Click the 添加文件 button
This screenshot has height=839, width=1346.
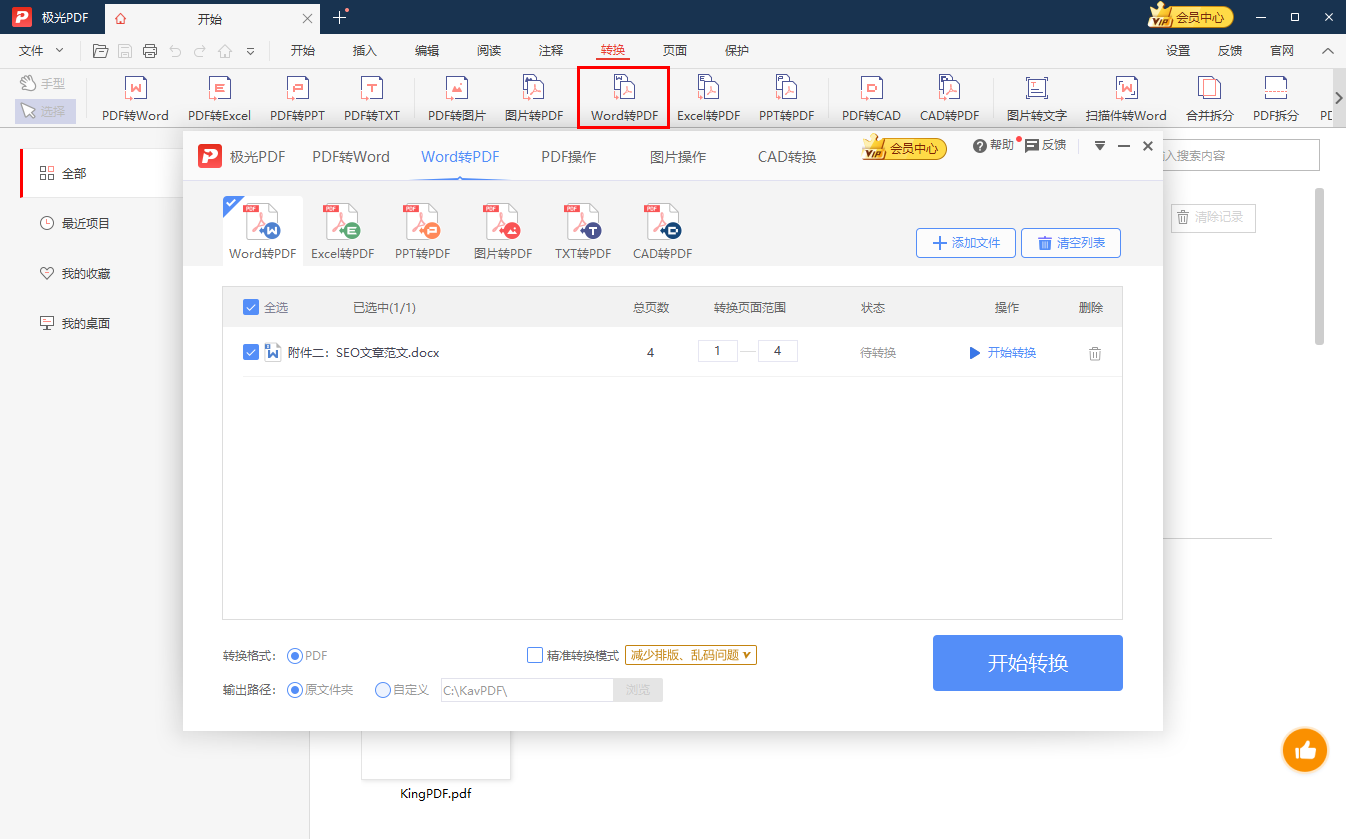pyautogui.click(x=964, y=242)
